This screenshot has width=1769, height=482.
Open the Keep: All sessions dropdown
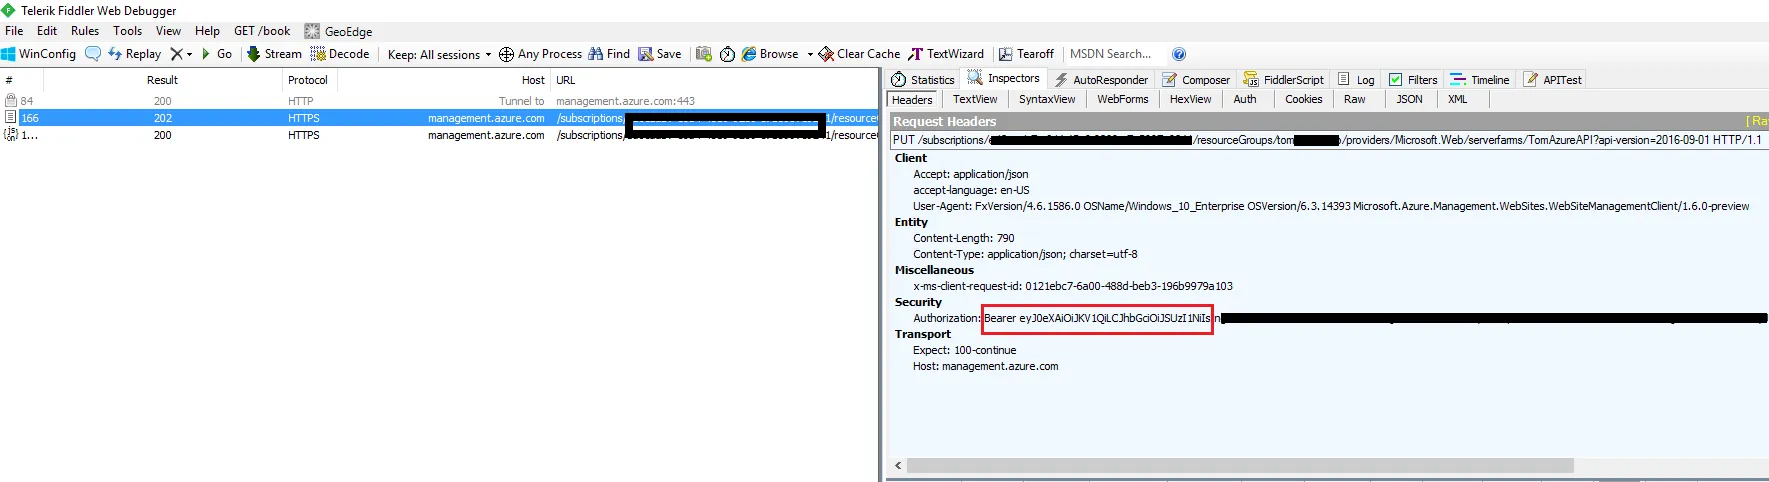coord(439,54)
